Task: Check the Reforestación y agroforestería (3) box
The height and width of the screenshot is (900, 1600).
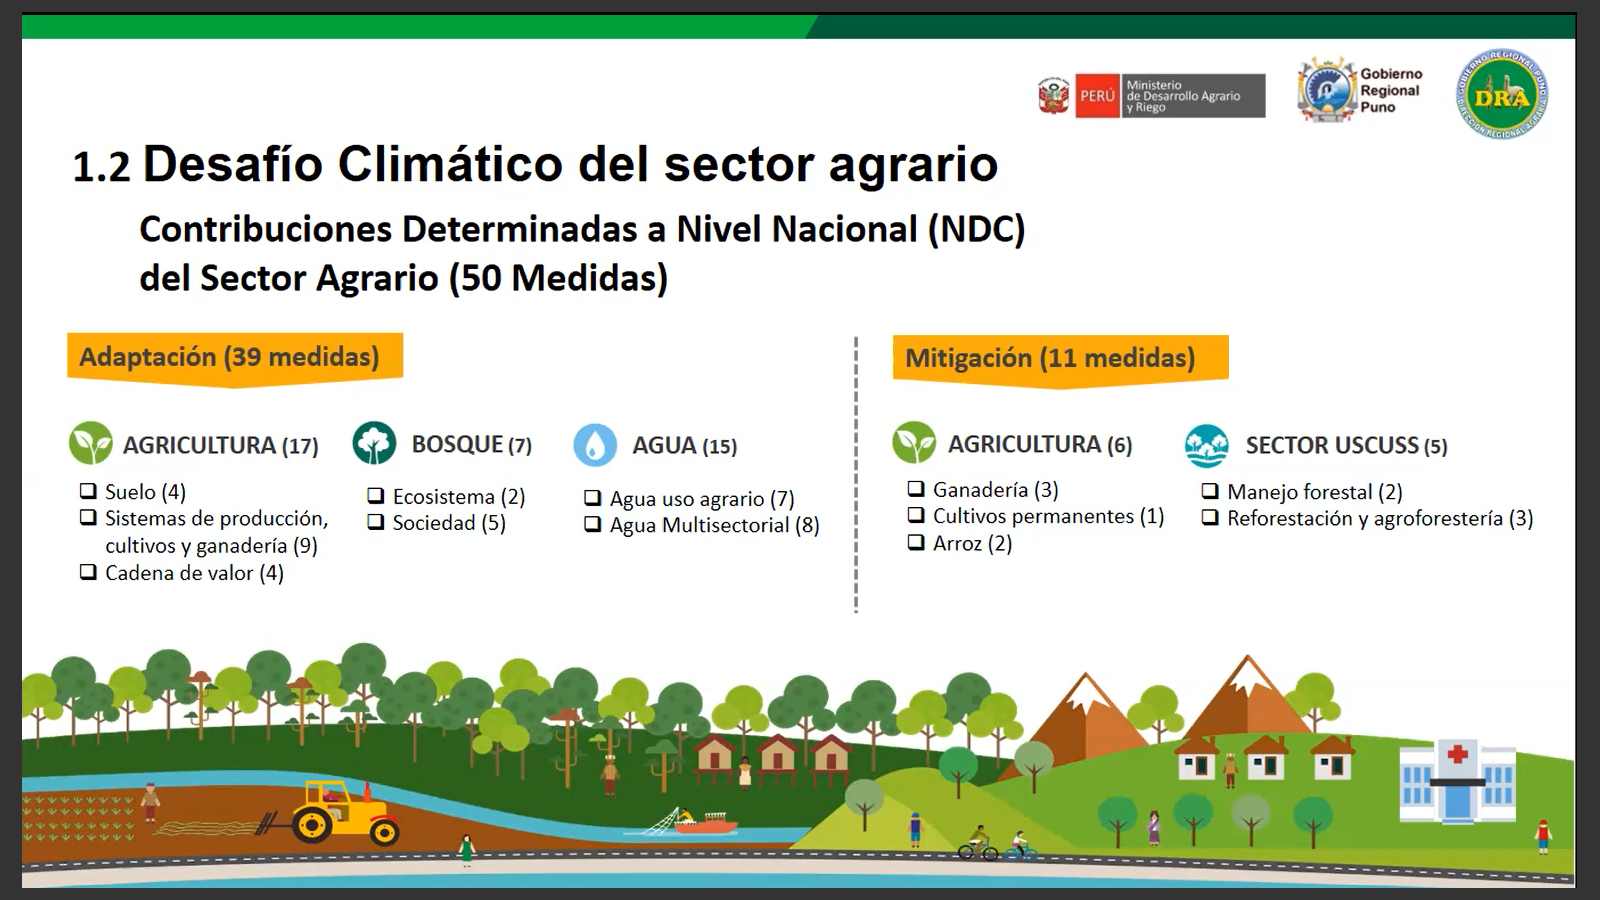Action: coord(1210,518)
